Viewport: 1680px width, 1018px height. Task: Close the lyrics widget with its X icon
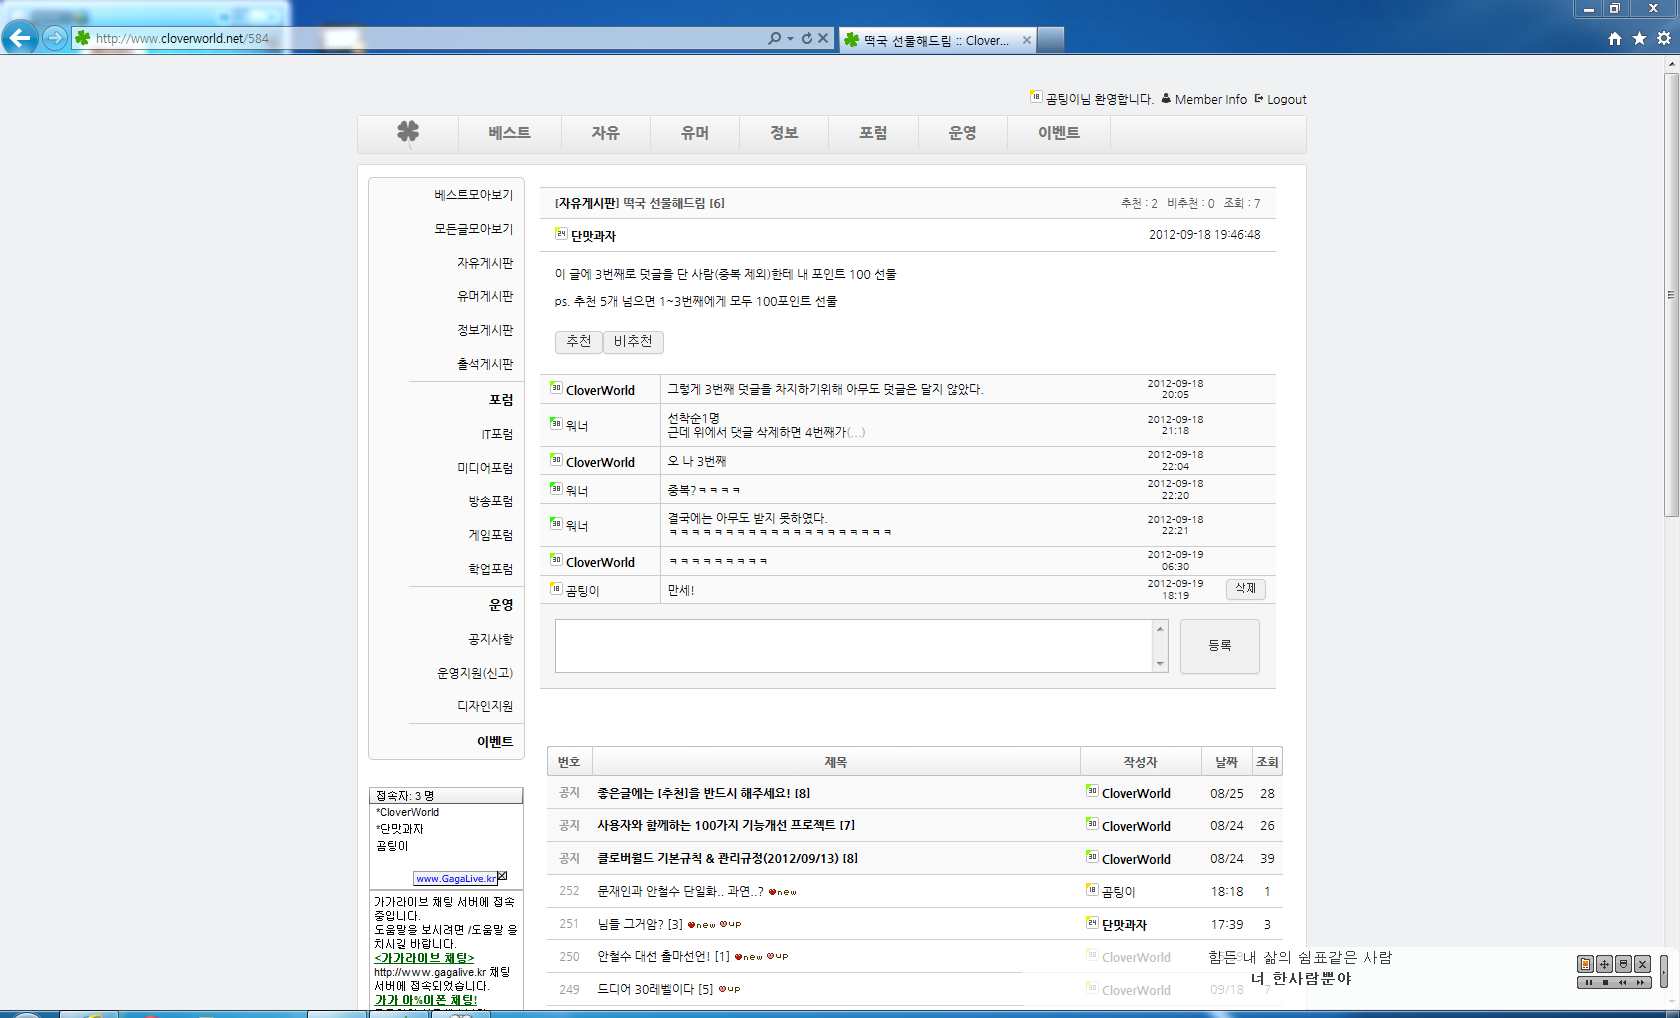point(1642,964)
